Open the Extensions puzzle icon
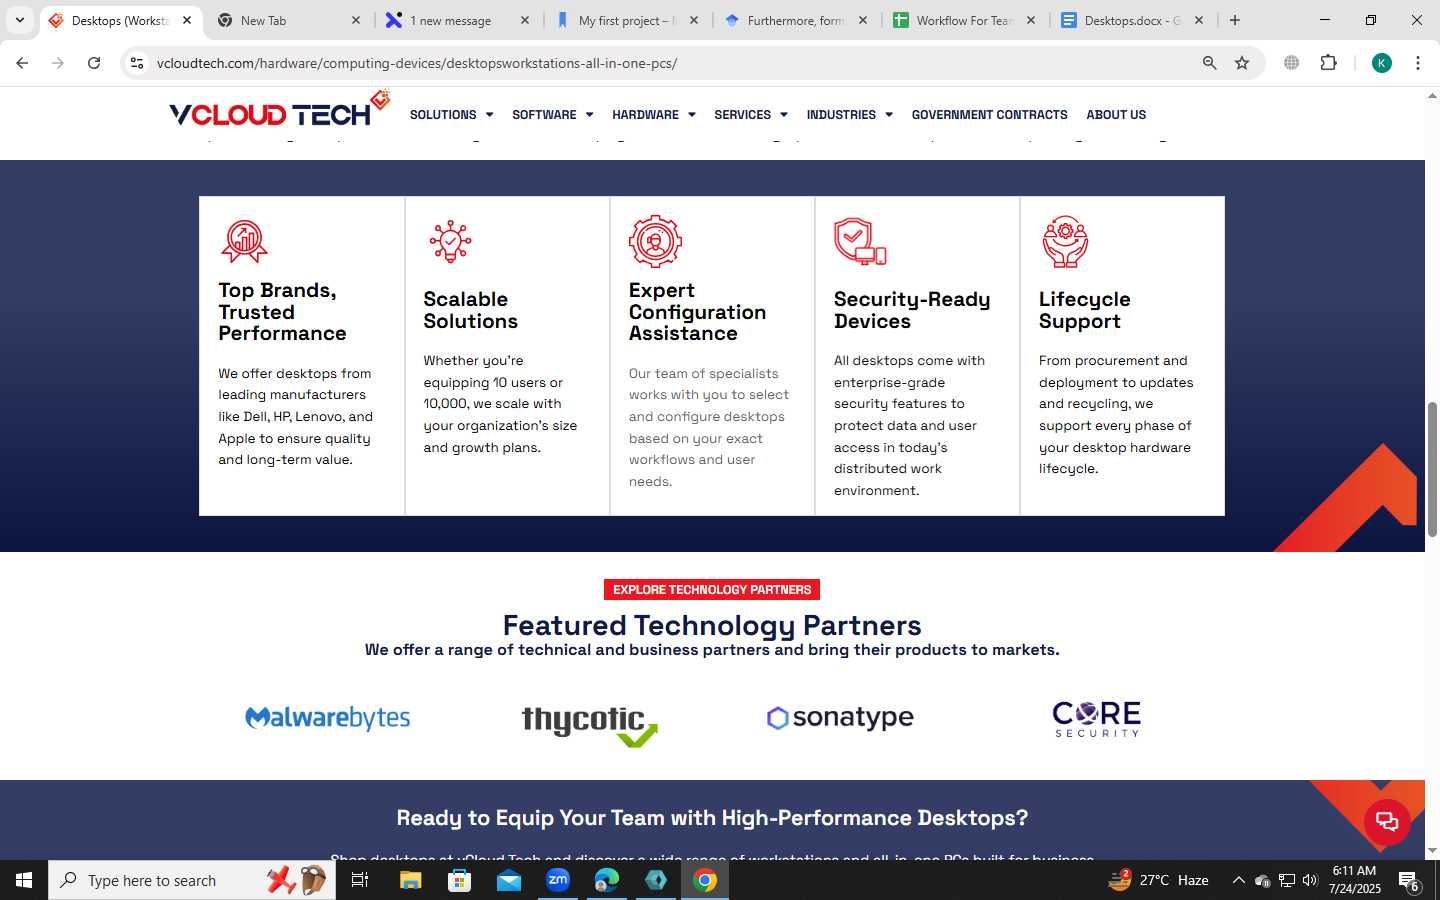This screenshot has width=1440, height=900. click(x=1328, y=63)
